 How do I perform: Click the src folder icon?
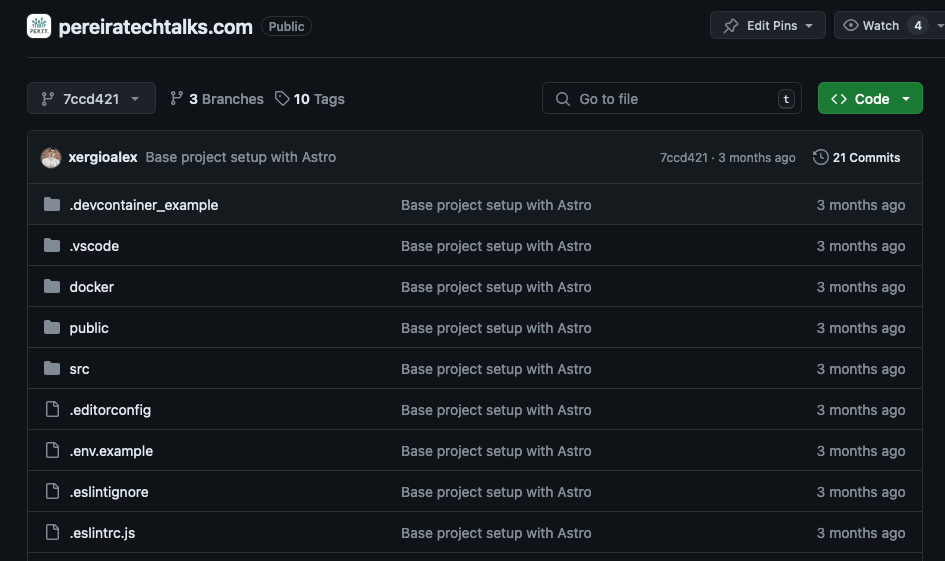[52, 369]
